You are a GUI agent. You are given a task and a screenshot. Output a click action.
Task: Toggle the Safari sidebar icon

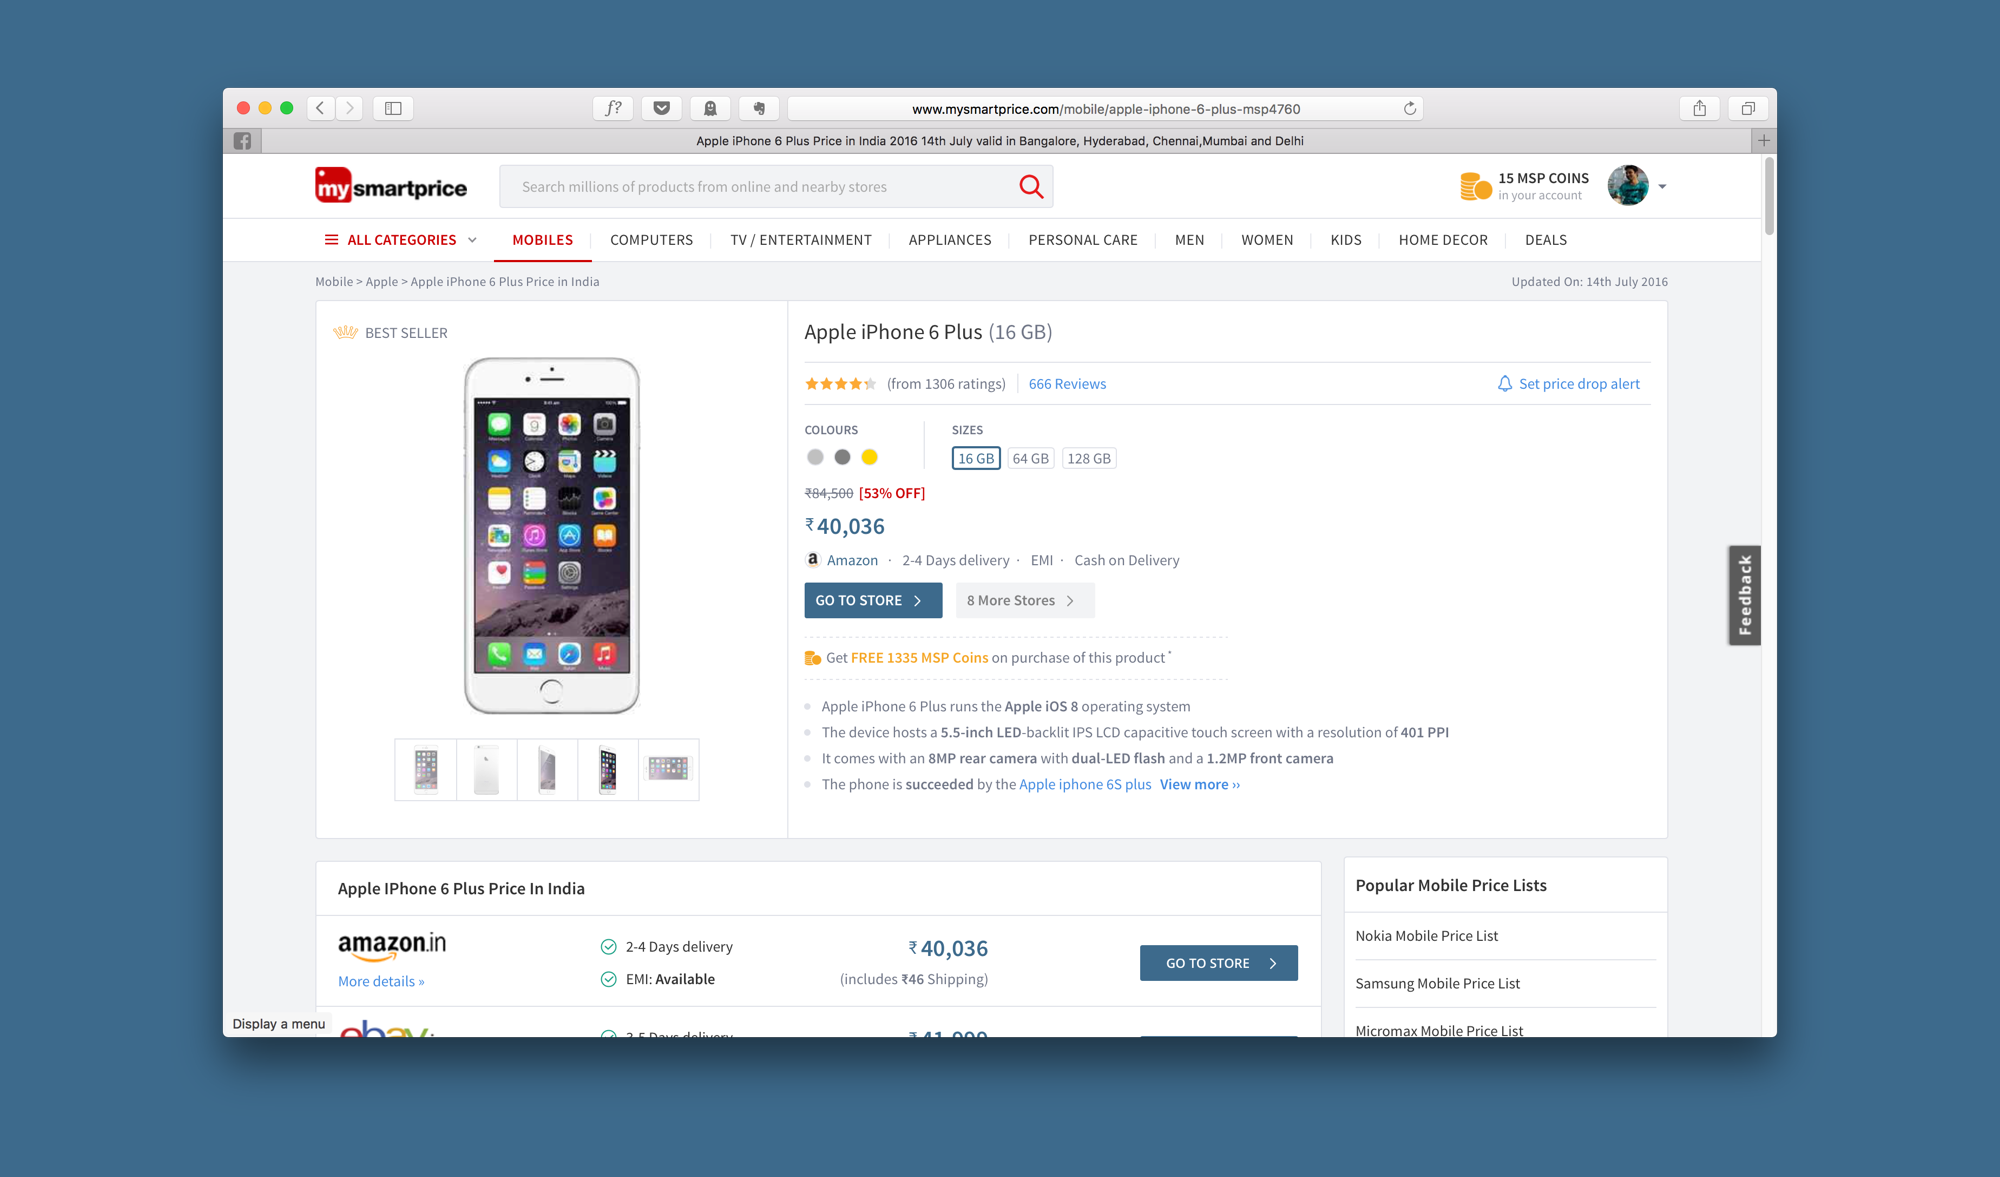(x=393, y=108)
